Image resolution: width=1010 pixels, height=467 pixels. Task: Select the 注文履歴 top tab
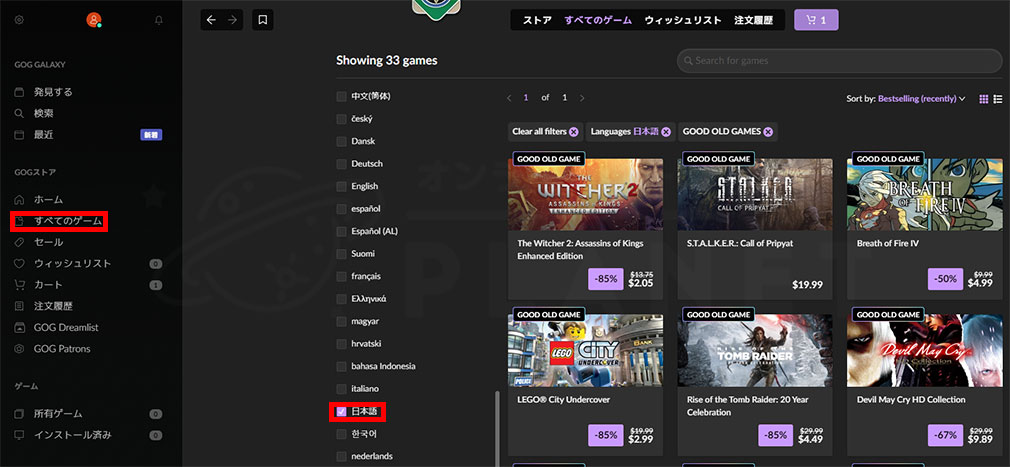coord(755,20)
